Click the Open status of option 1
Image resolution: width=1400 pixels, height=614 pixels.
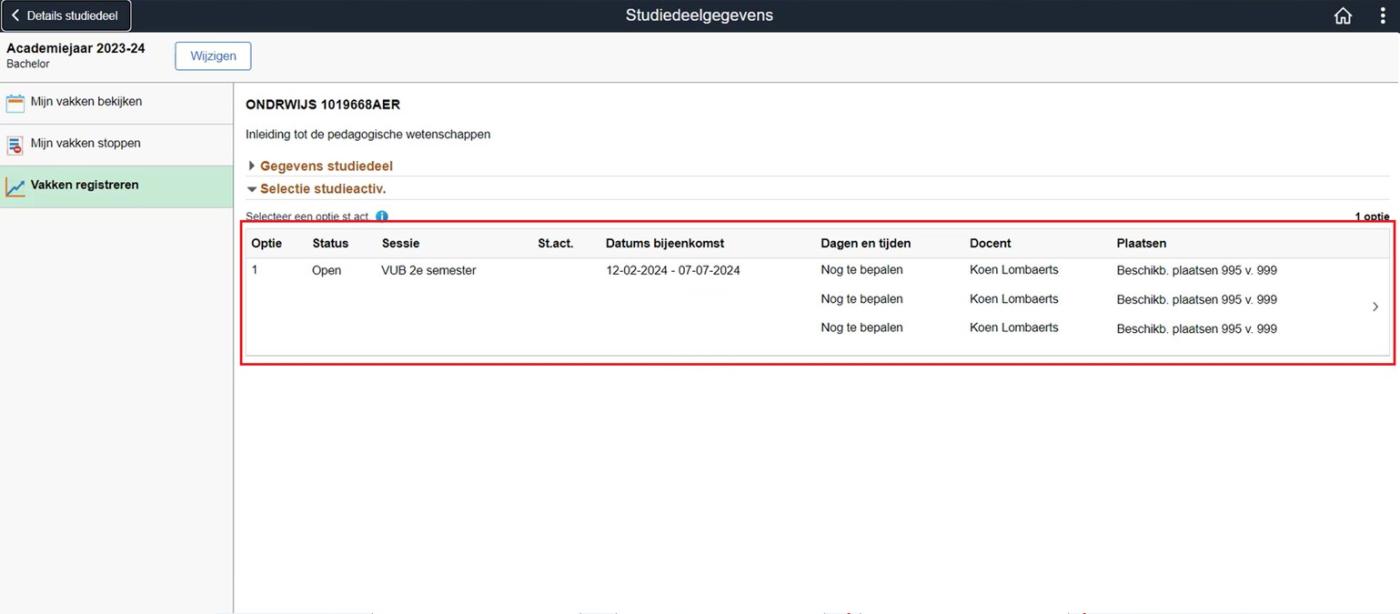coord(326,271)
